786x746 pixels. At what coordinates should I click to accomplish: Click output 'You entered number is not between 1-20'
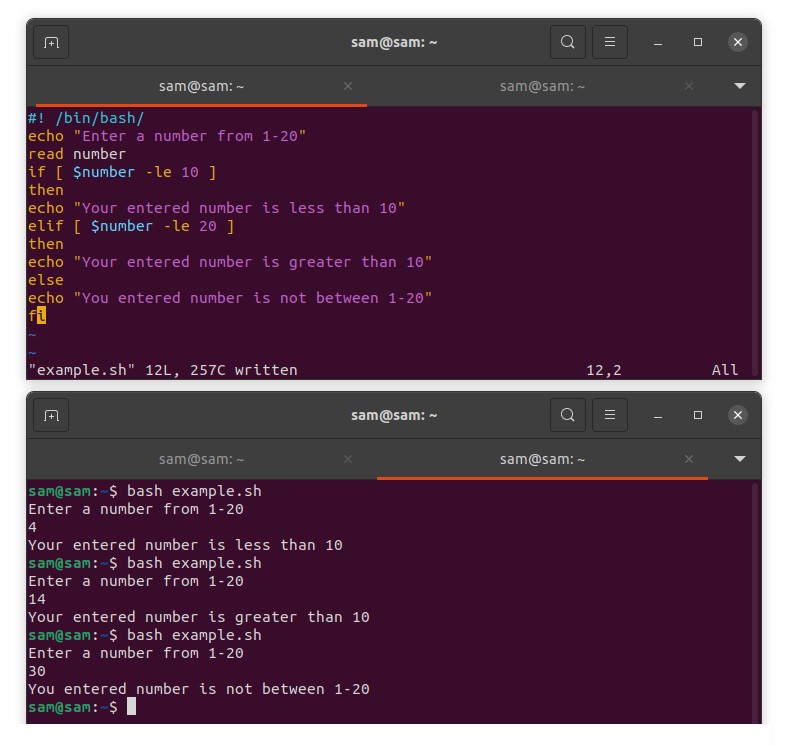point(199,690)
